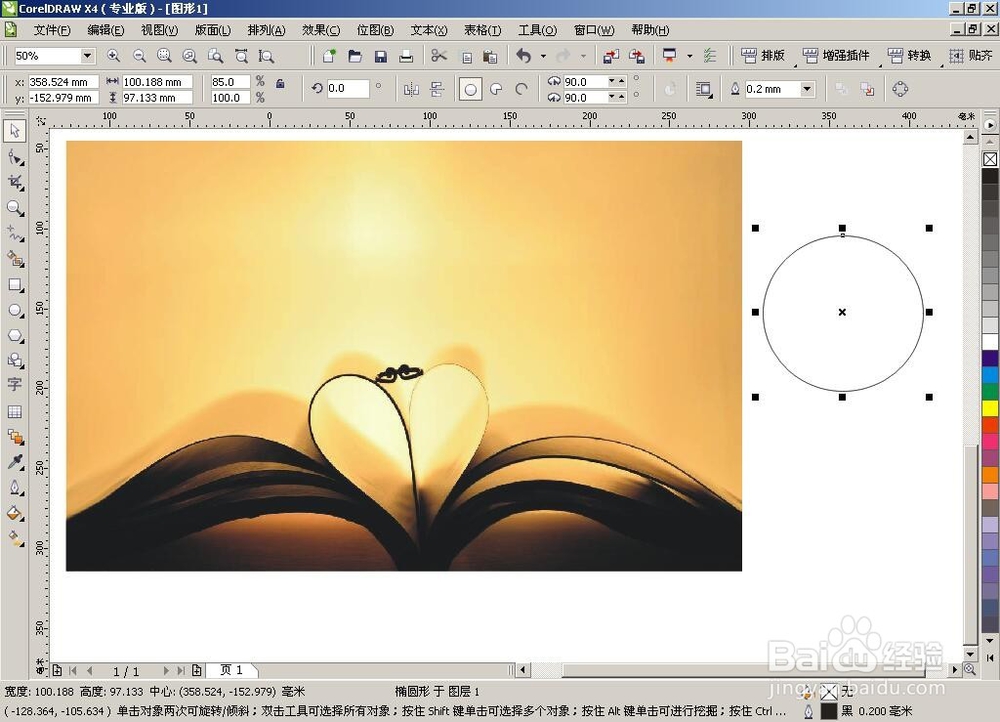
Task: Toggle the lock ratio padlock
Action: (x=279, y=83)
